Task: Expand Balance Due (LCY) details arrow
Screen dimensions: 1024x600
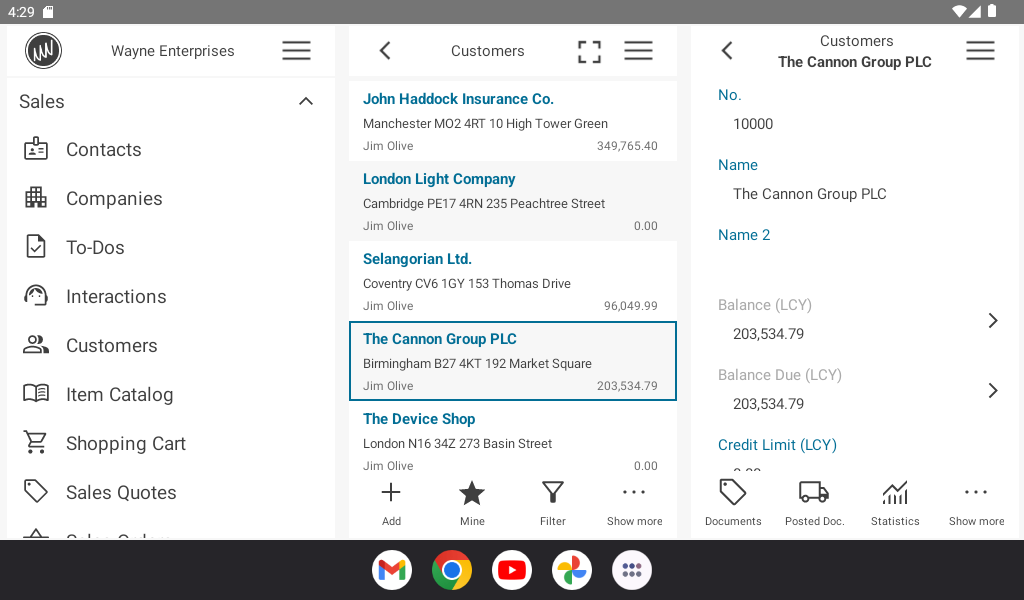Action: pyautogui.click(x=993, y=390)
